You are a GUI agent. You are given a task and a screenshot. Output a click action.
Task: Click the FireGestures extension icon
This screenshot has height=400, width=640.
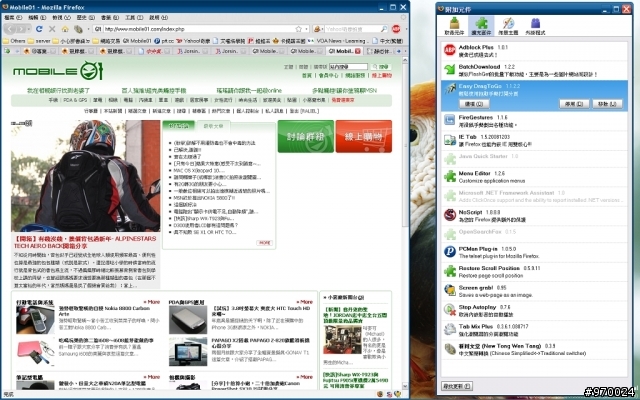click(x=450, y=120)
